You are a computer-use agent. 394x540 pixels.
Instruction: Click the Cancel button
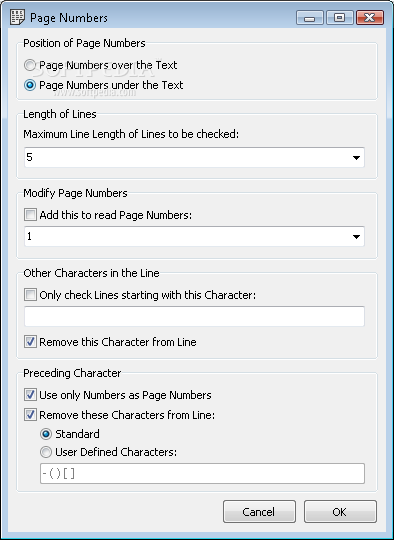(x=259, y=512)
